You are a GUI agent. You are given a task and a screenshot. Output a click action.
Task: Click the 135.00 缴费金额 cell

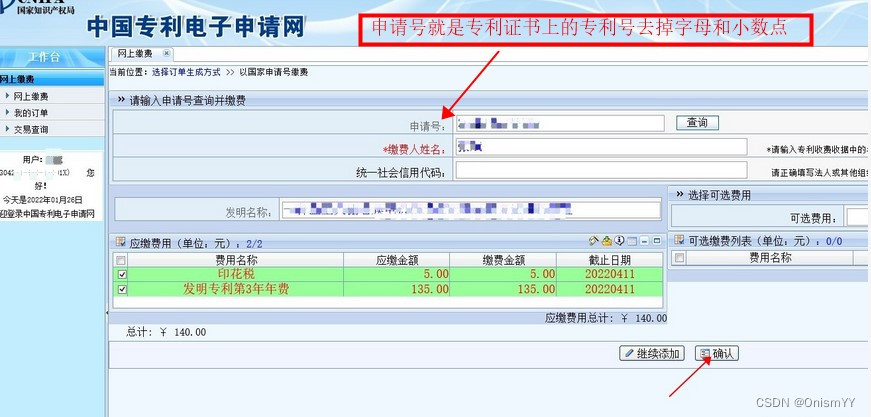(503, 289)
